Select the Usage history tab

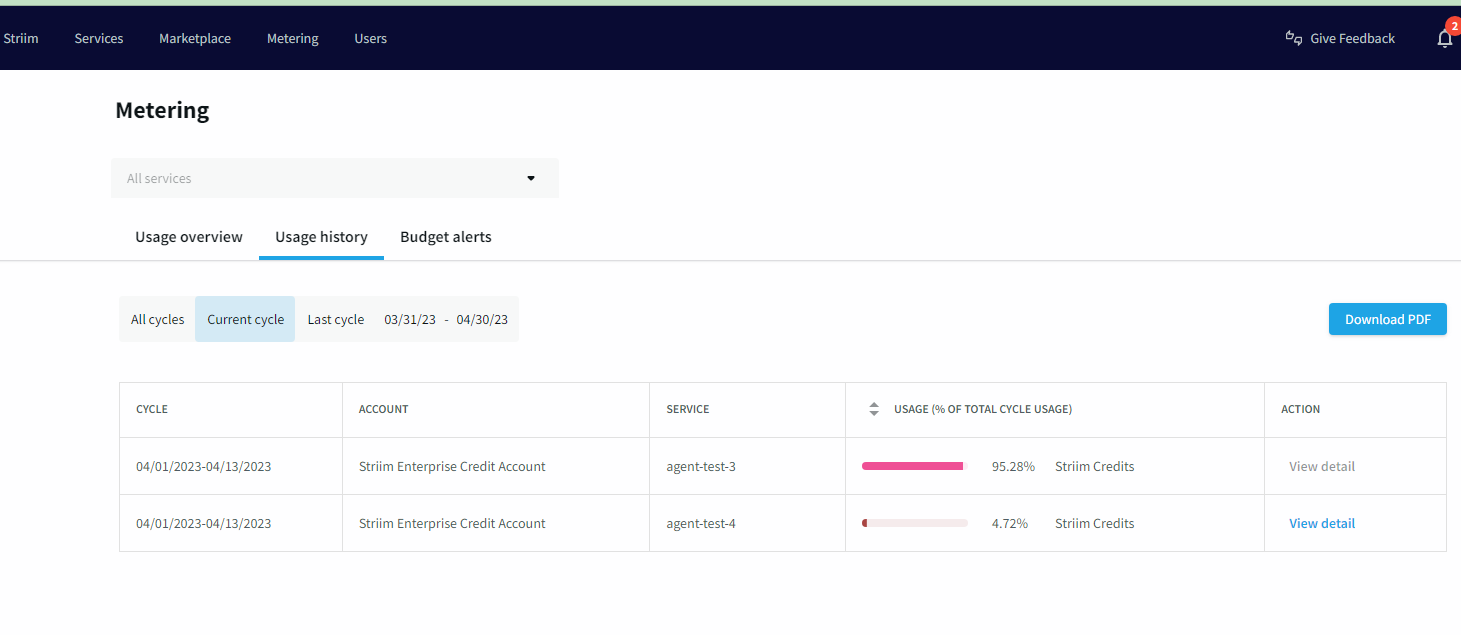pyautogui.click(x=321, y=237)
